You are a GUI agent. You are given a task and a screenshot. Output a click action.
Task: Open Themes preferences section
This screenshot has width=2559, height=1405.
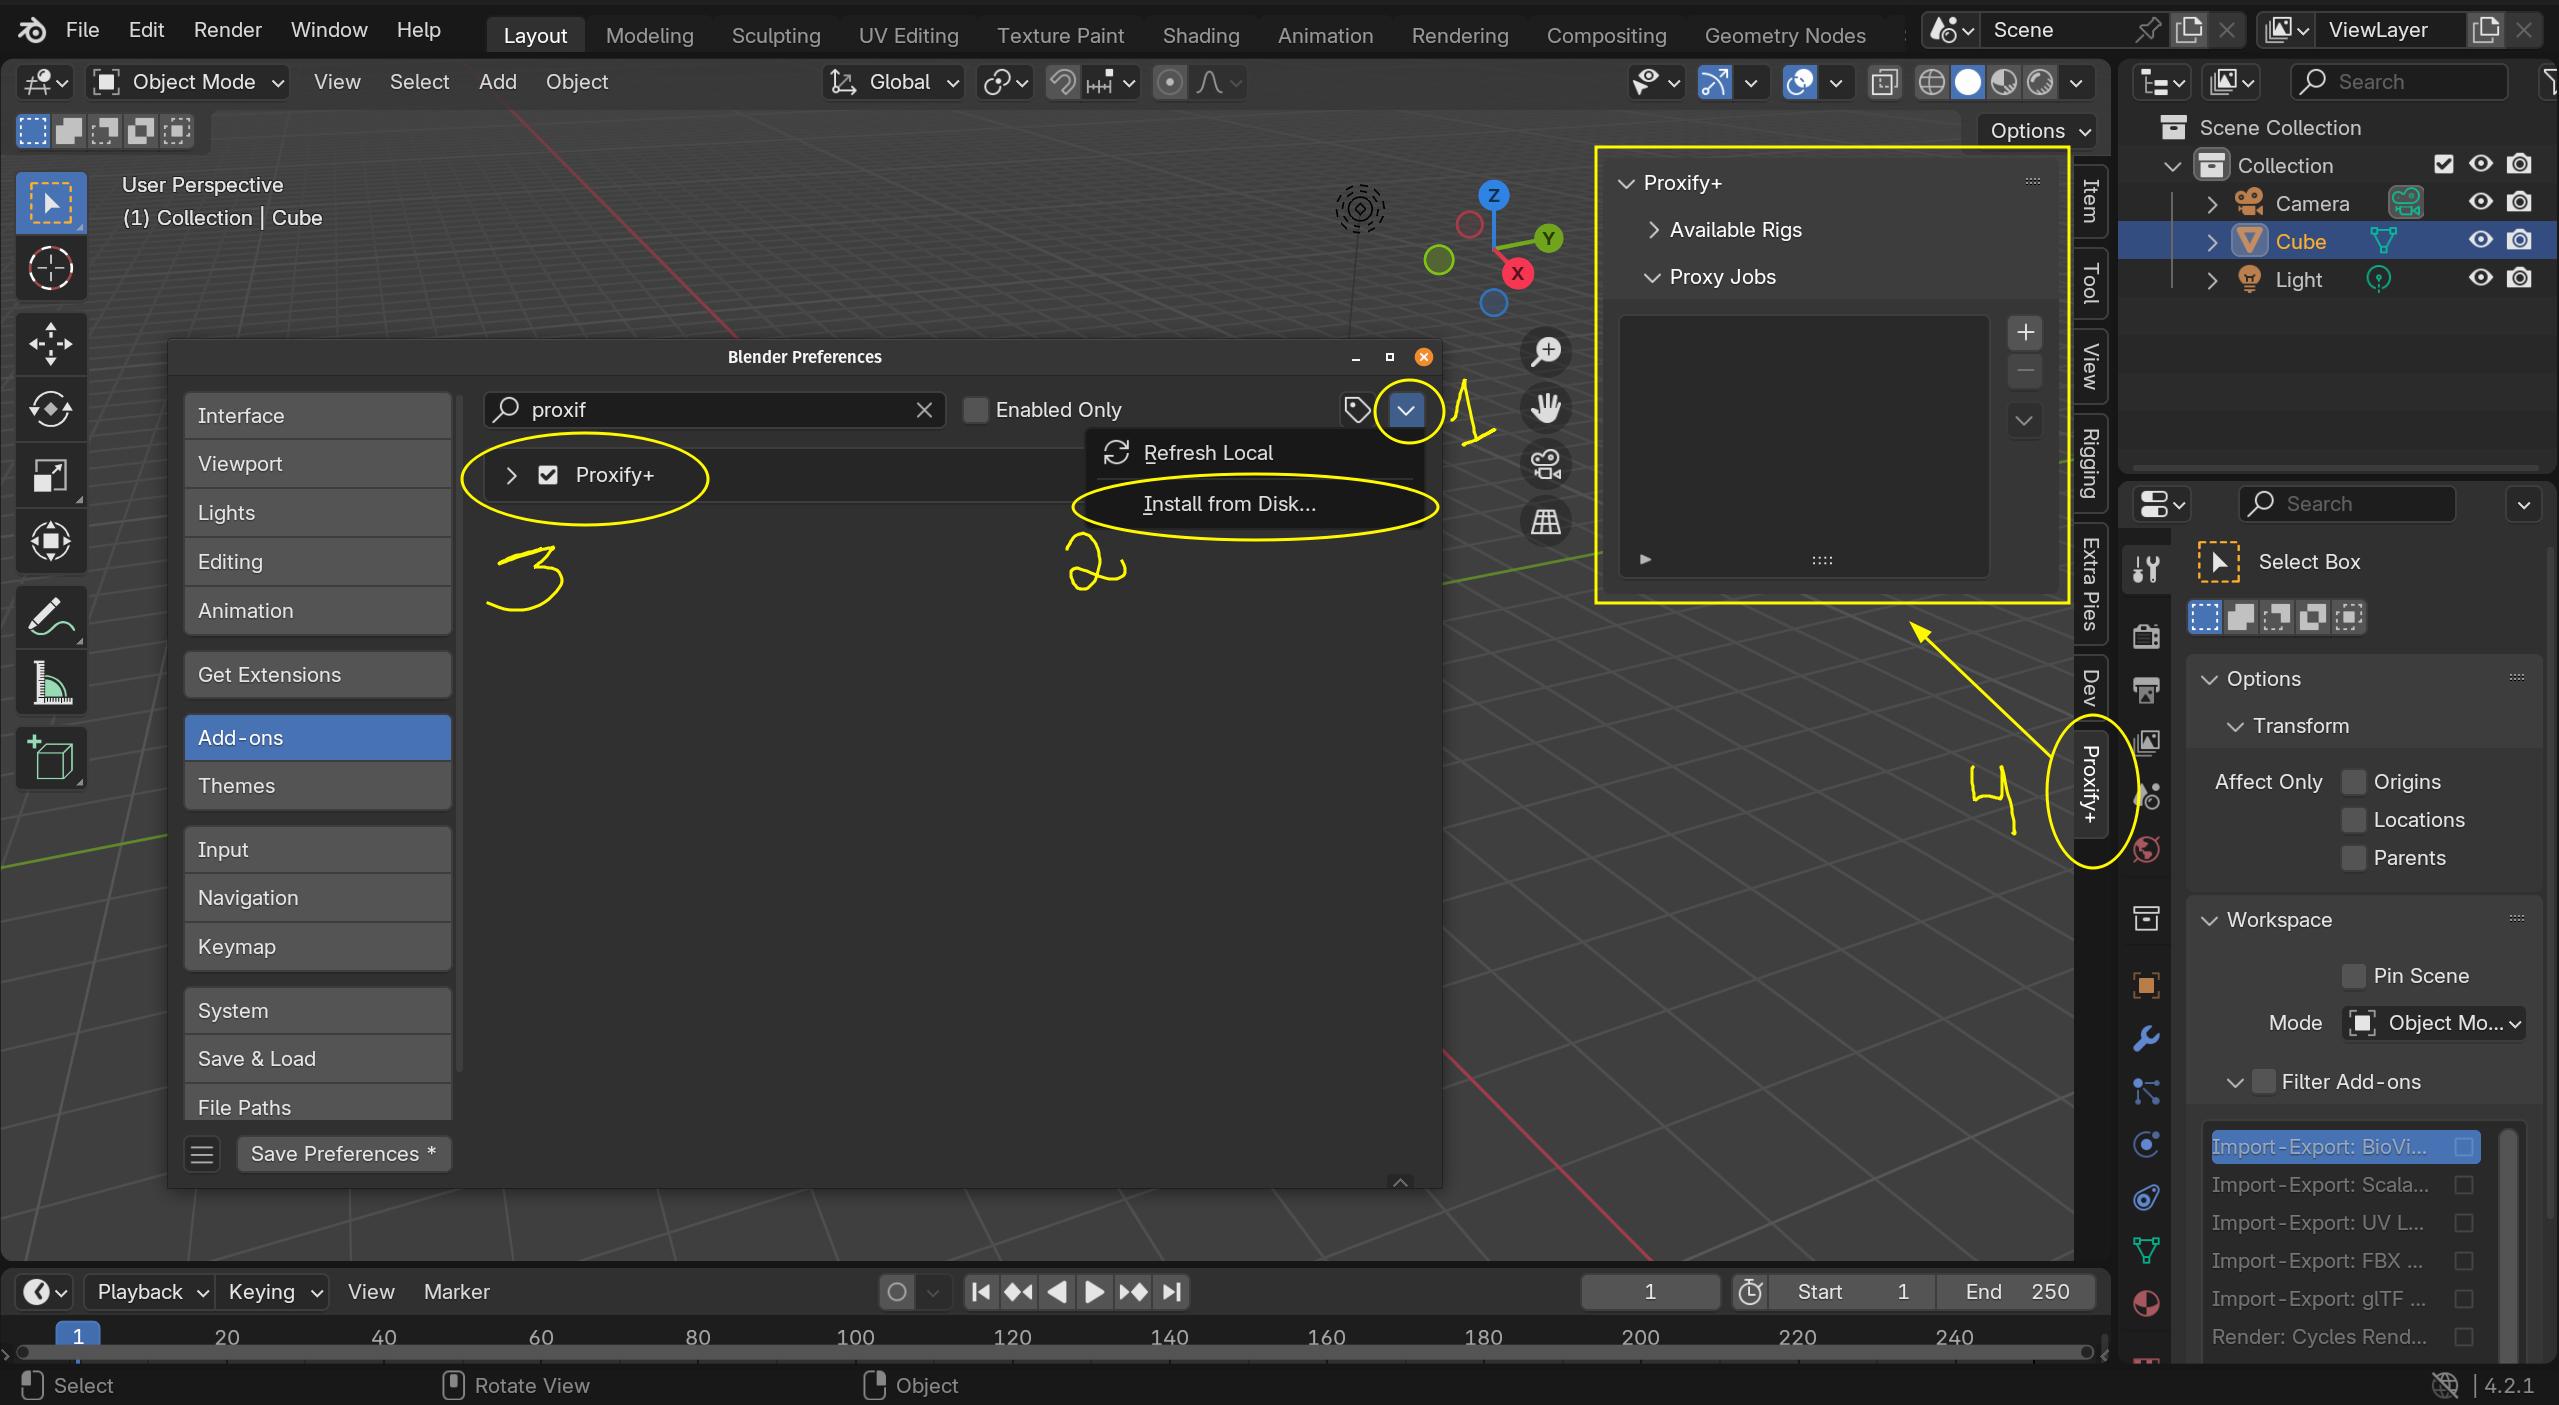coord(317,786)
